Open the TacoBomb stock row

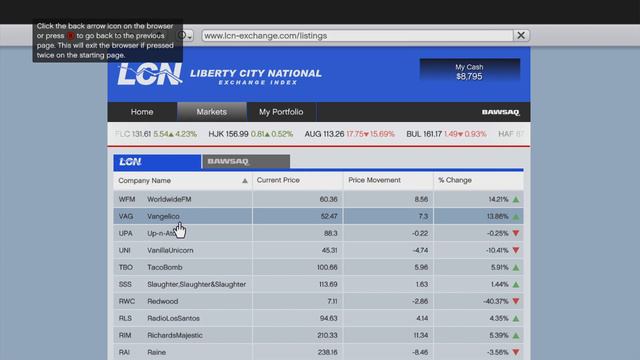tap(318, 267)
